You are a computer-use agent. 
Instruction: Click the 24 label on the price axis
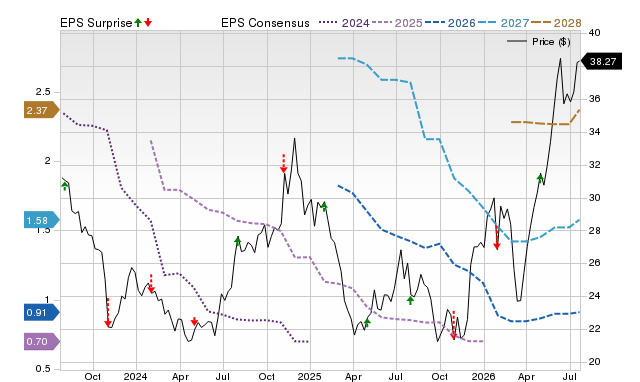(595, 295)
